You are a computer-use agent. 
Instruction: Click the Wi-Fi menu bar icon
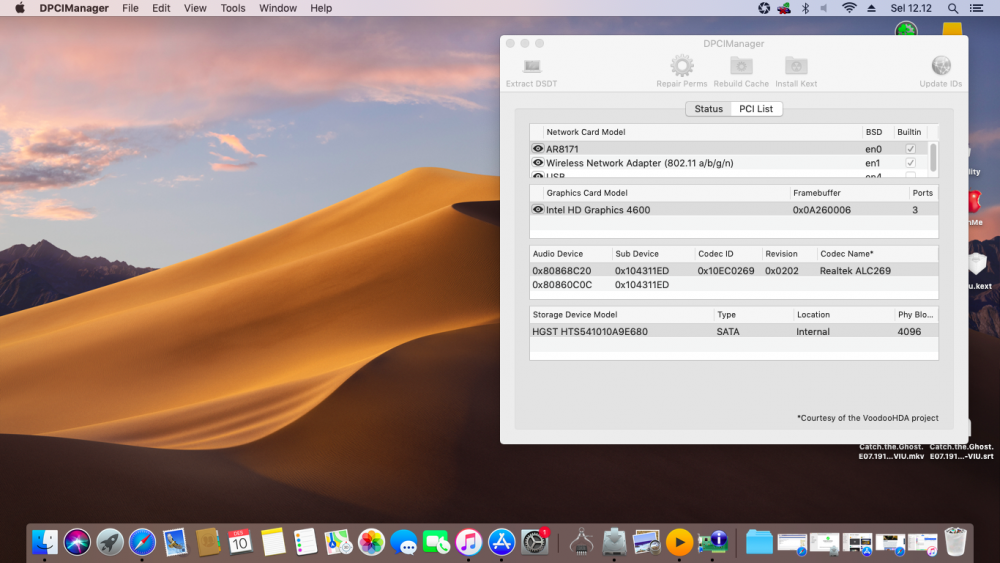(849, 8)
